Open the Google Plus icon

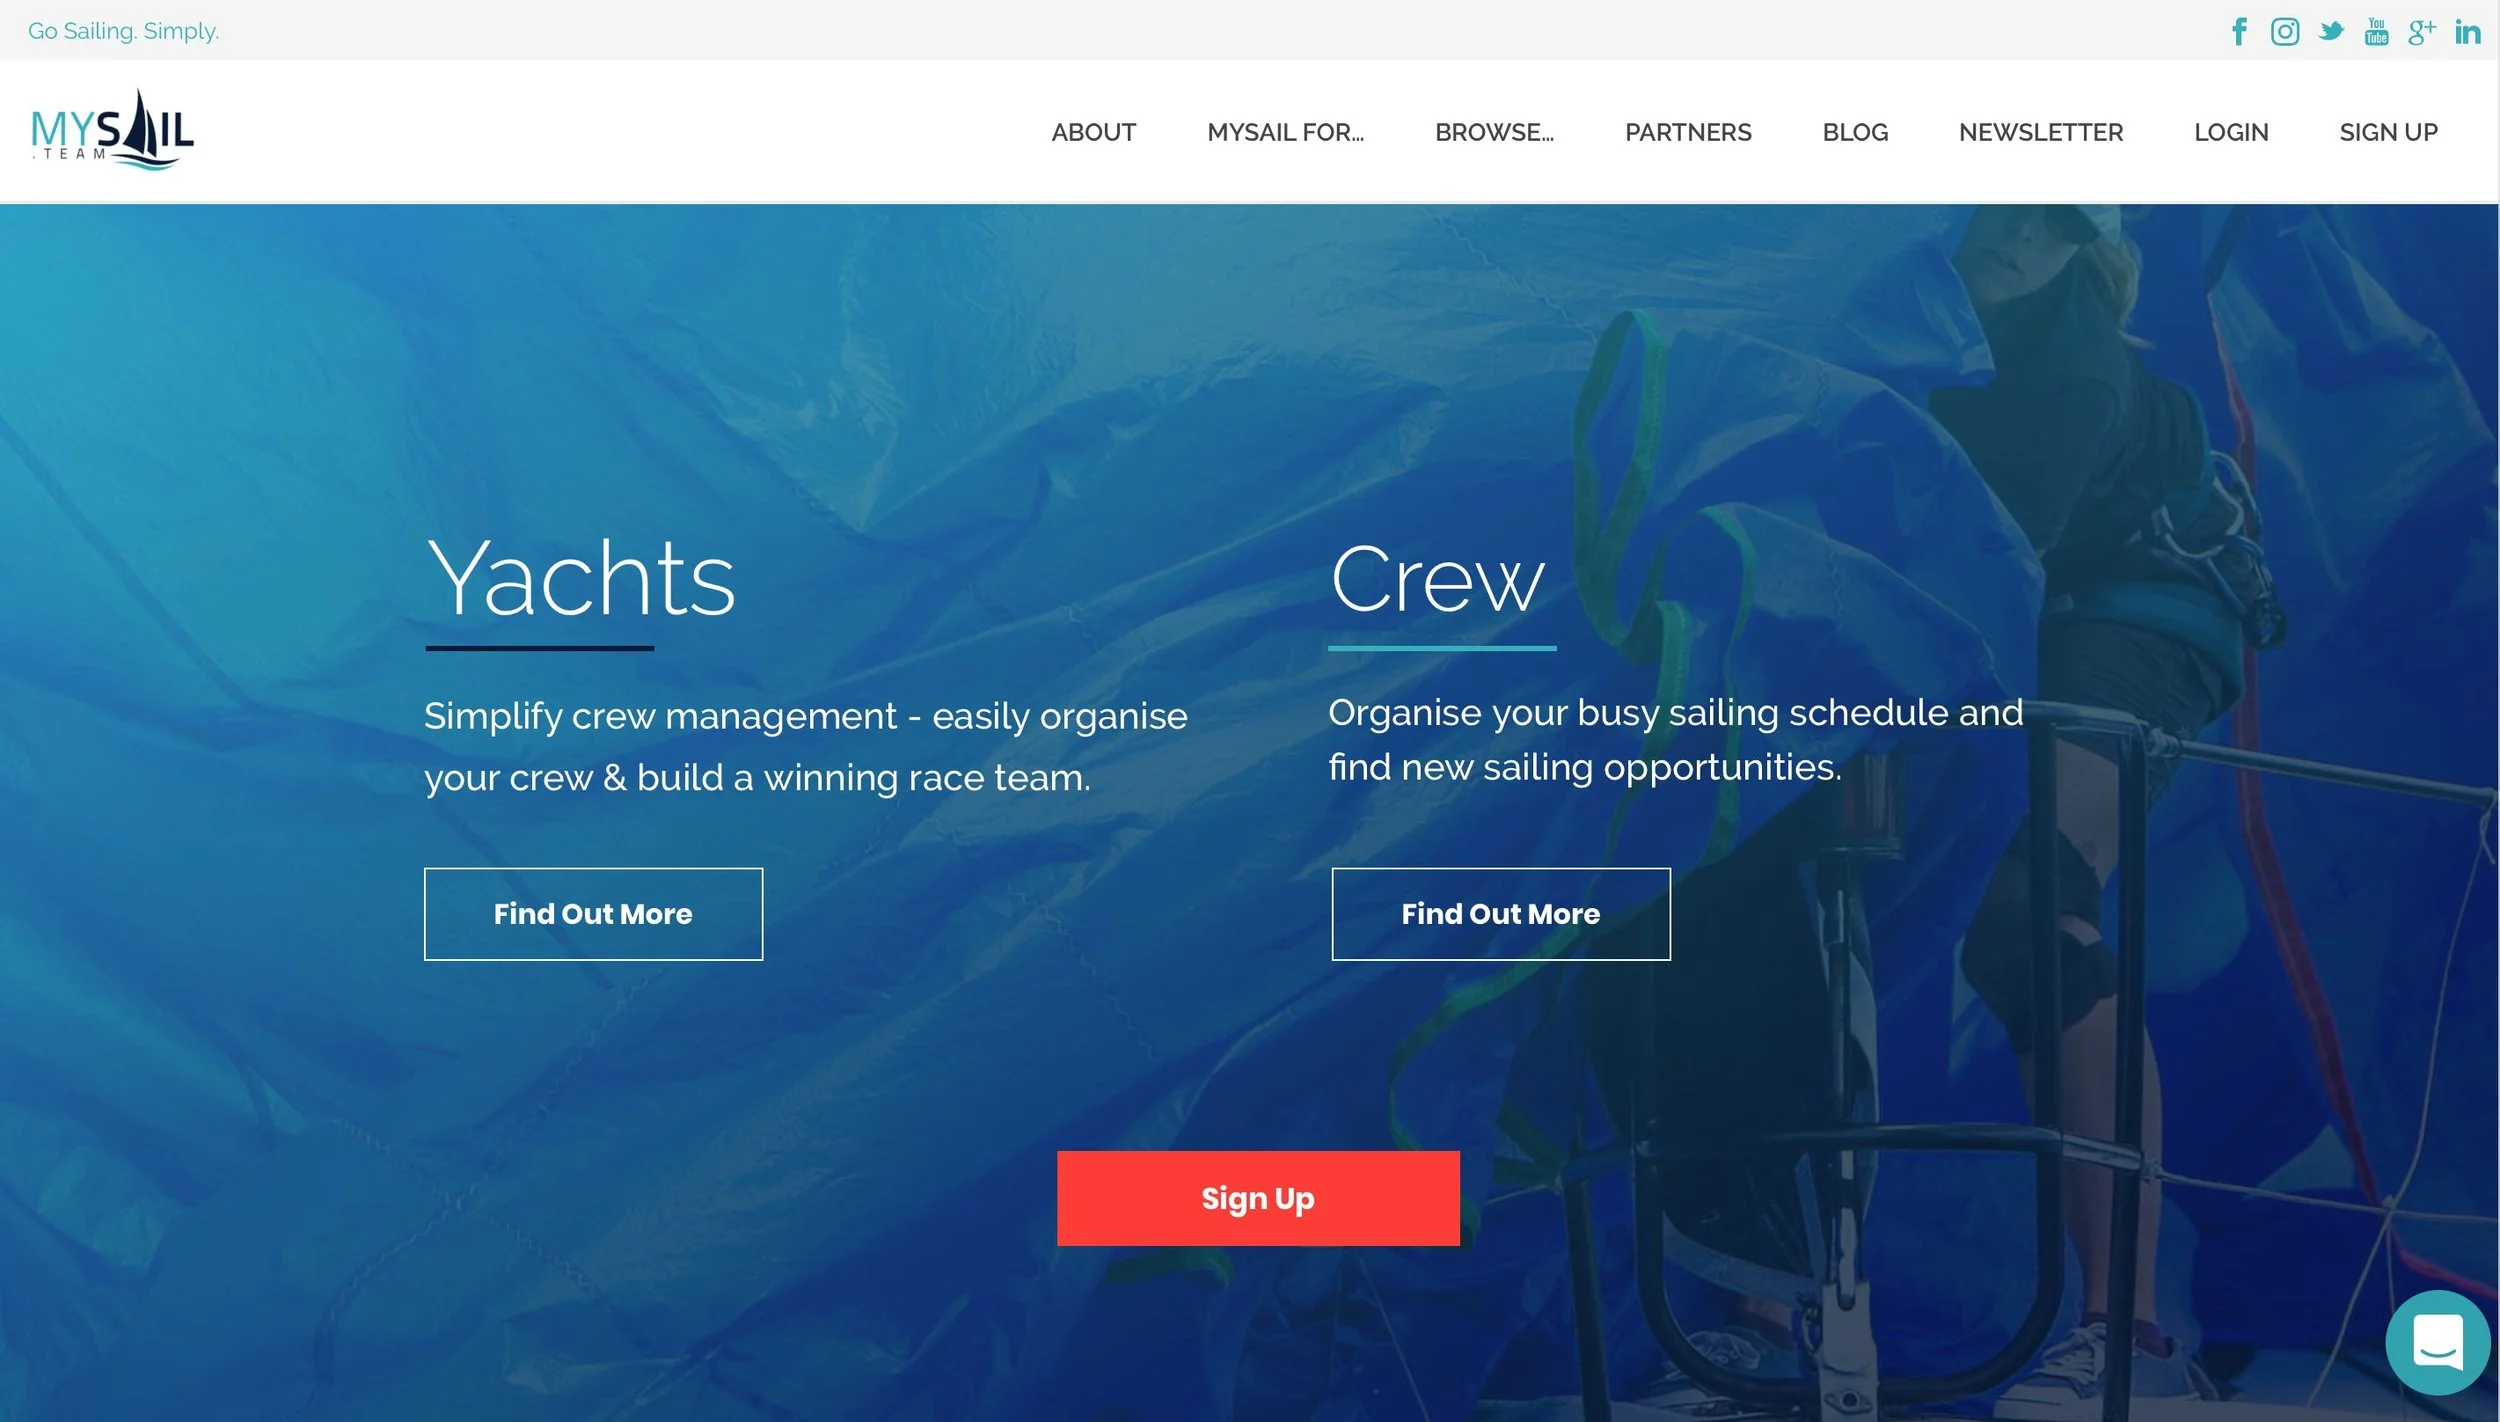tap(2421, 32)
